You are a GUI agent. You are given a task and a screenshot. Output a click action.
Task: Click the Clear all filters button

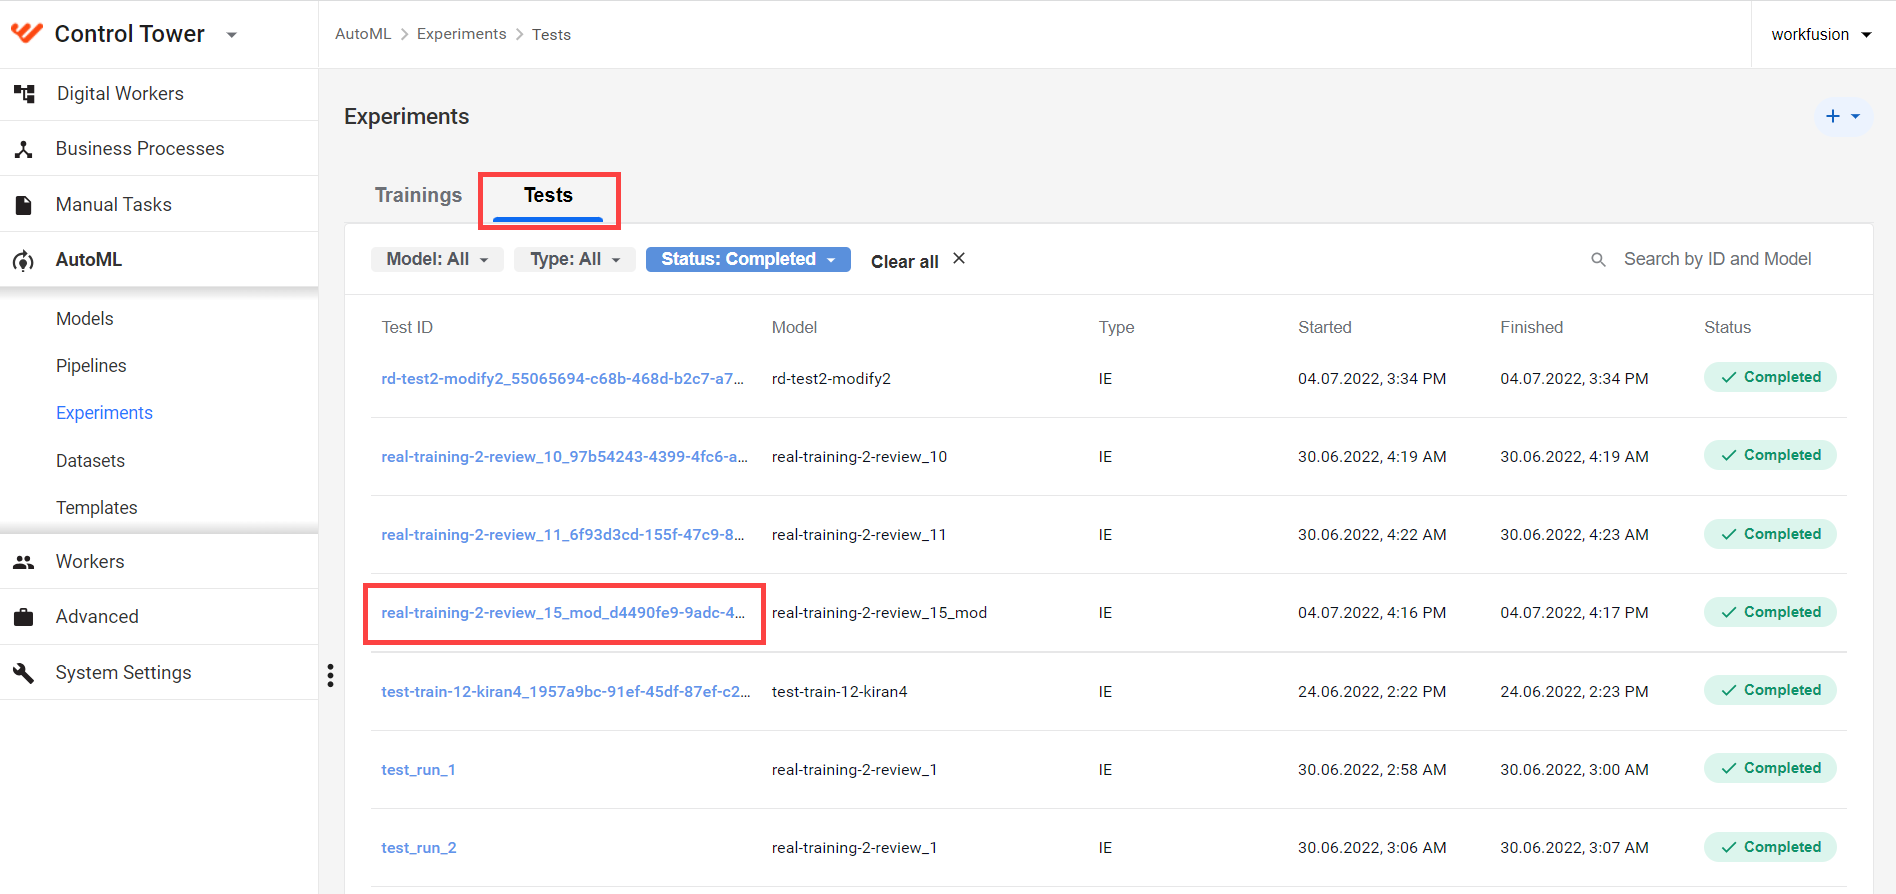(x=905, y=261)
